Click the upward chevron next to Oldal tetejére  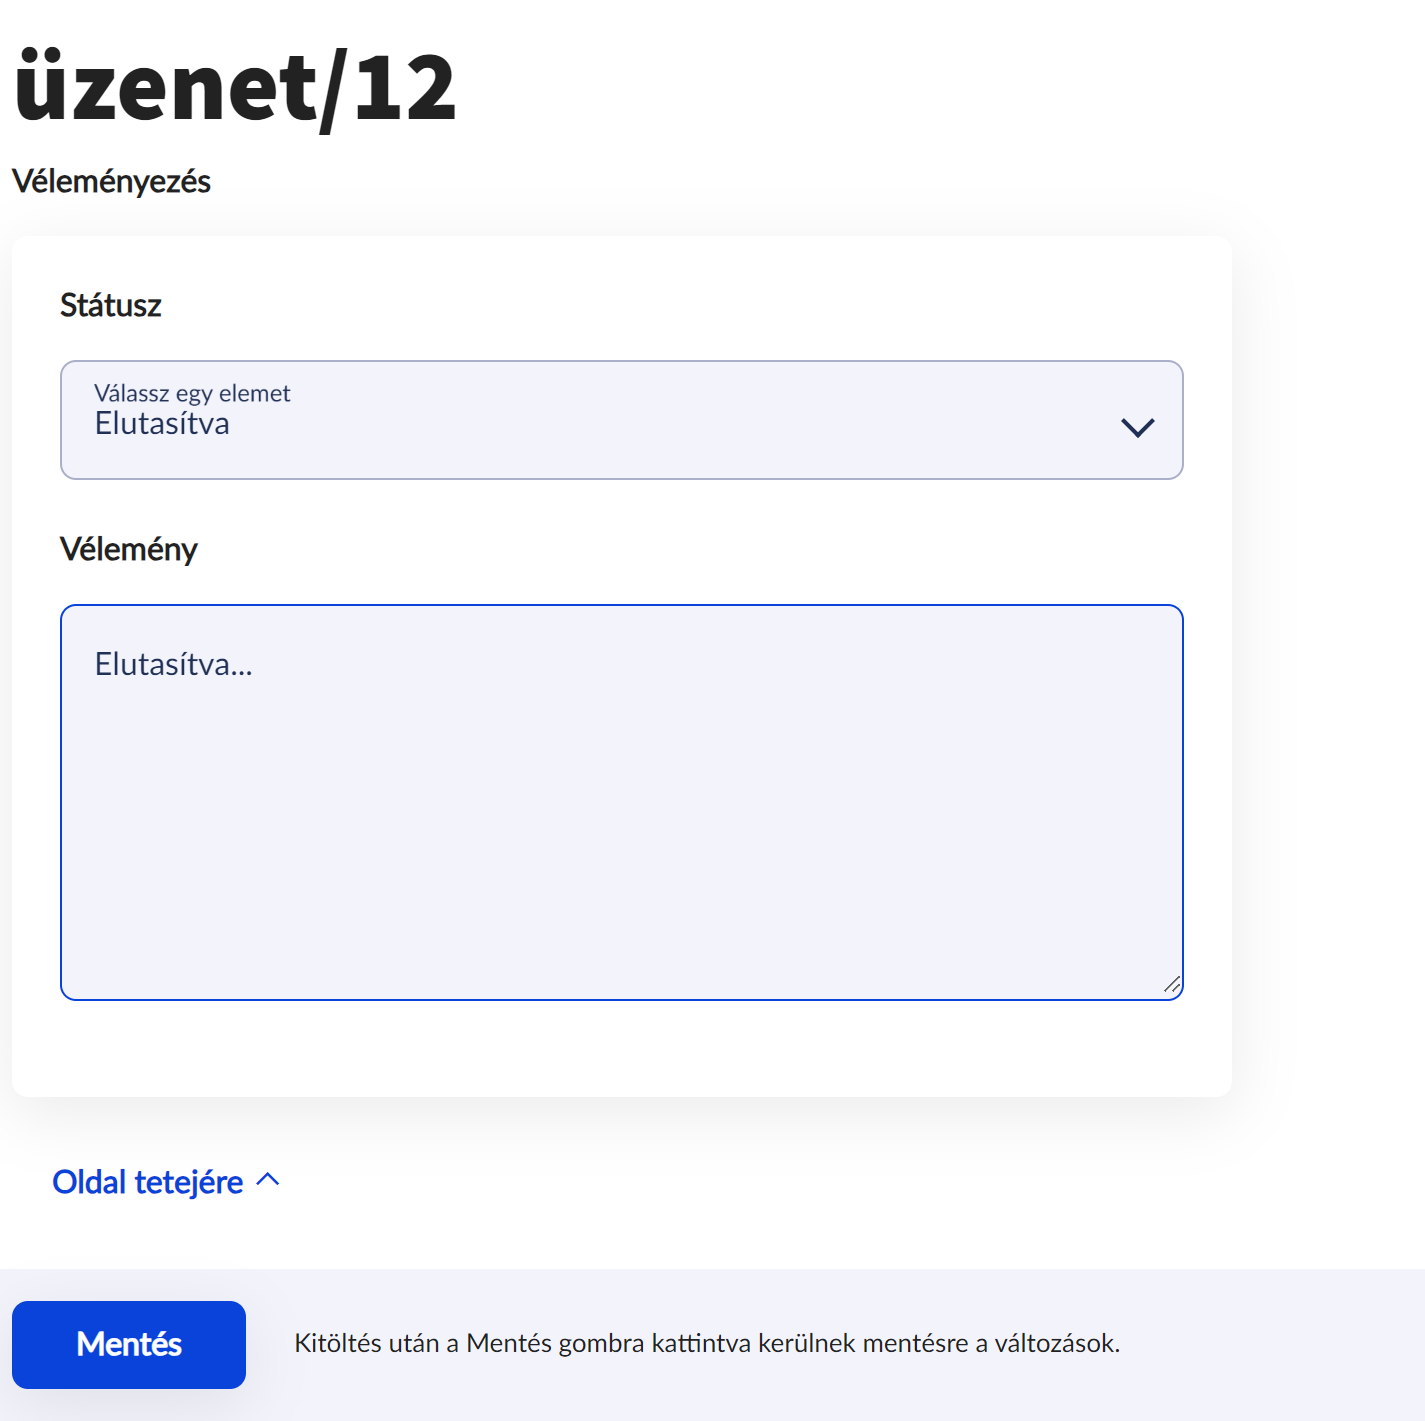click(268, 1181)
